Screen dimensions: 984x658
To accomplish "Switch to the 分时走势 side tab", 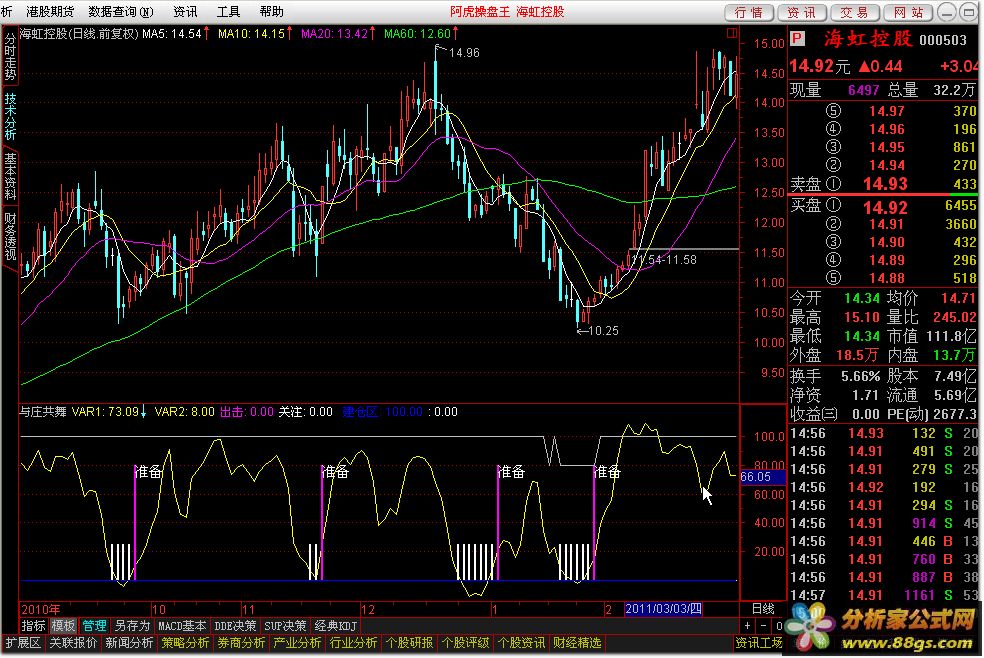I will click(10, 56).
